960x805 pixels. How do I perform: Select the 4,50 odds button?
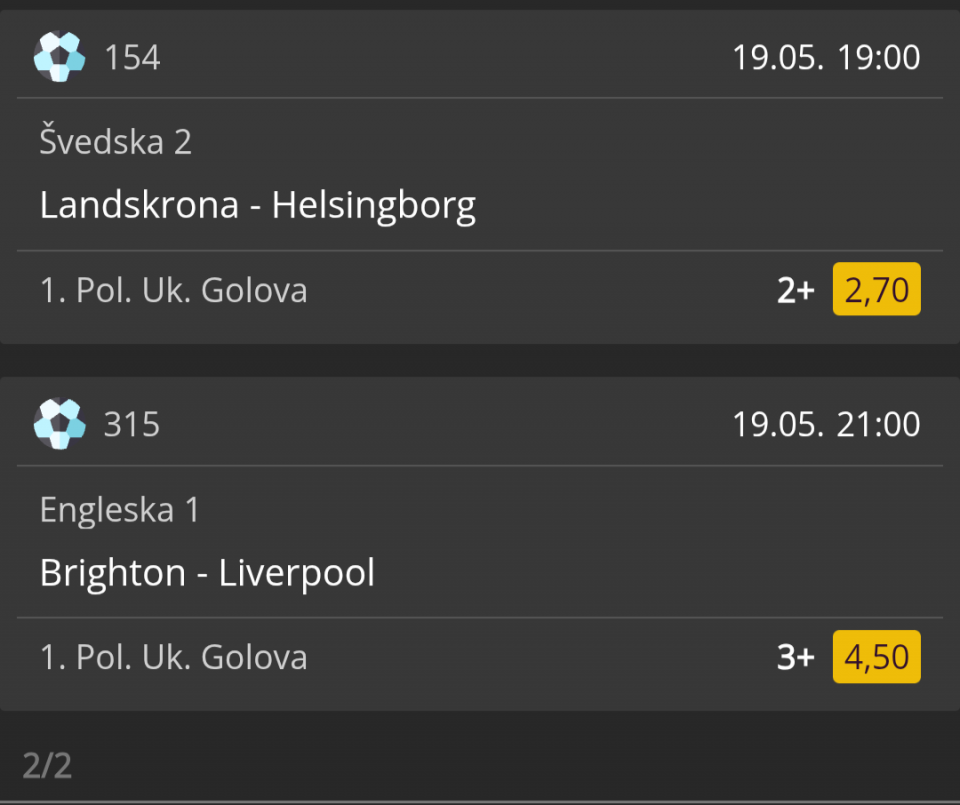click(876, 656)
